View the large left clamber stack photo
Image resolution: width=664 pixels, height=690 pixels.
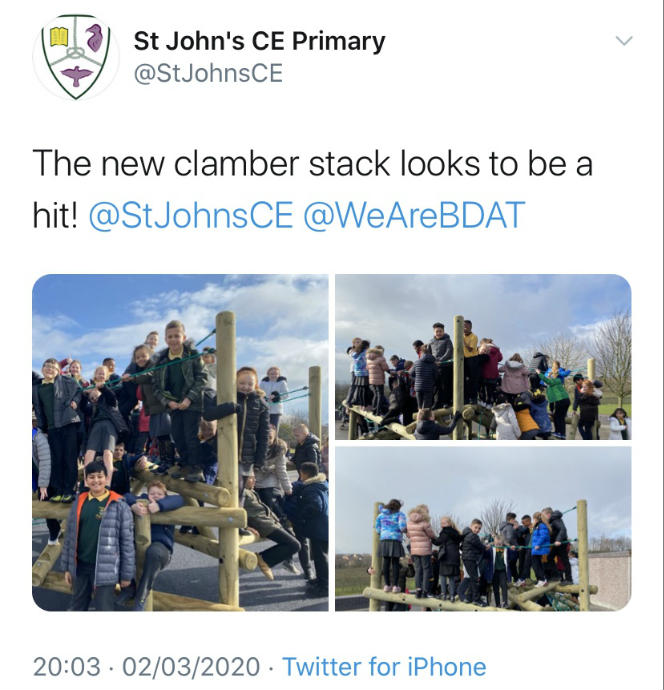(x=180, y=442)
